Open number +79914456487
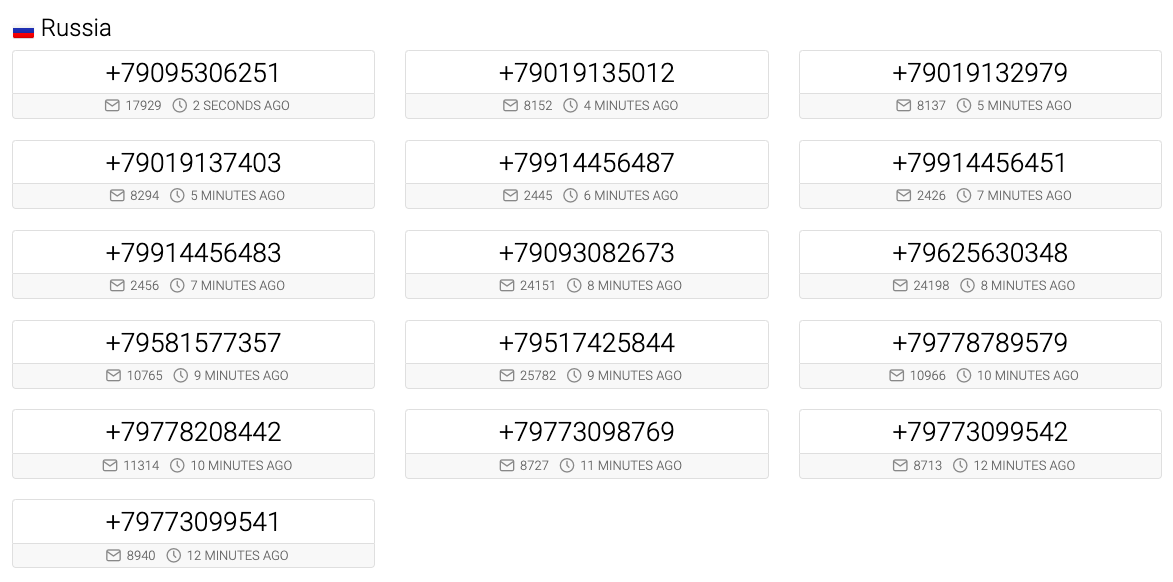This screenshot has height=582, width=1173. pos(586,162)
